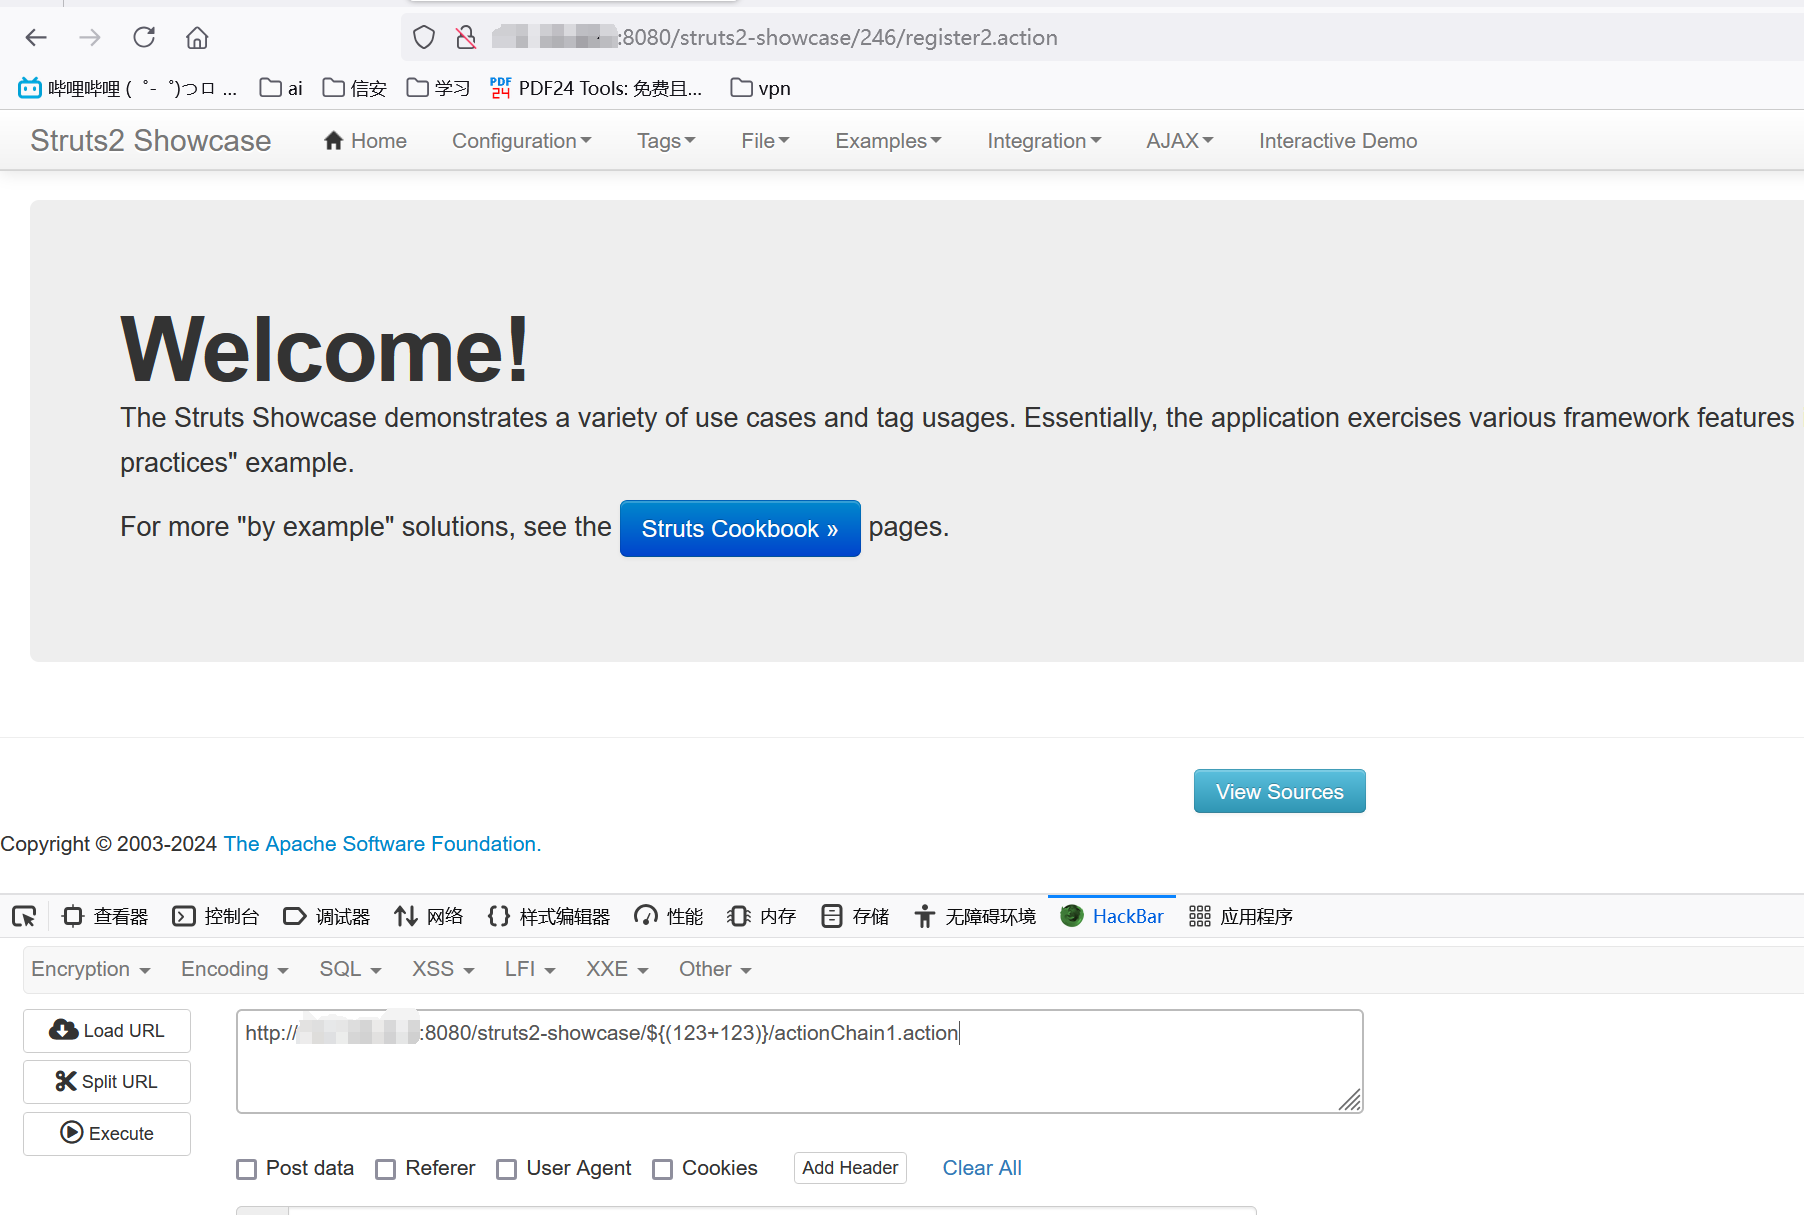Viewport: 1804px width, 1215px height.
Task: Click the Home link in navbar
Action: (x=365, y=141)
